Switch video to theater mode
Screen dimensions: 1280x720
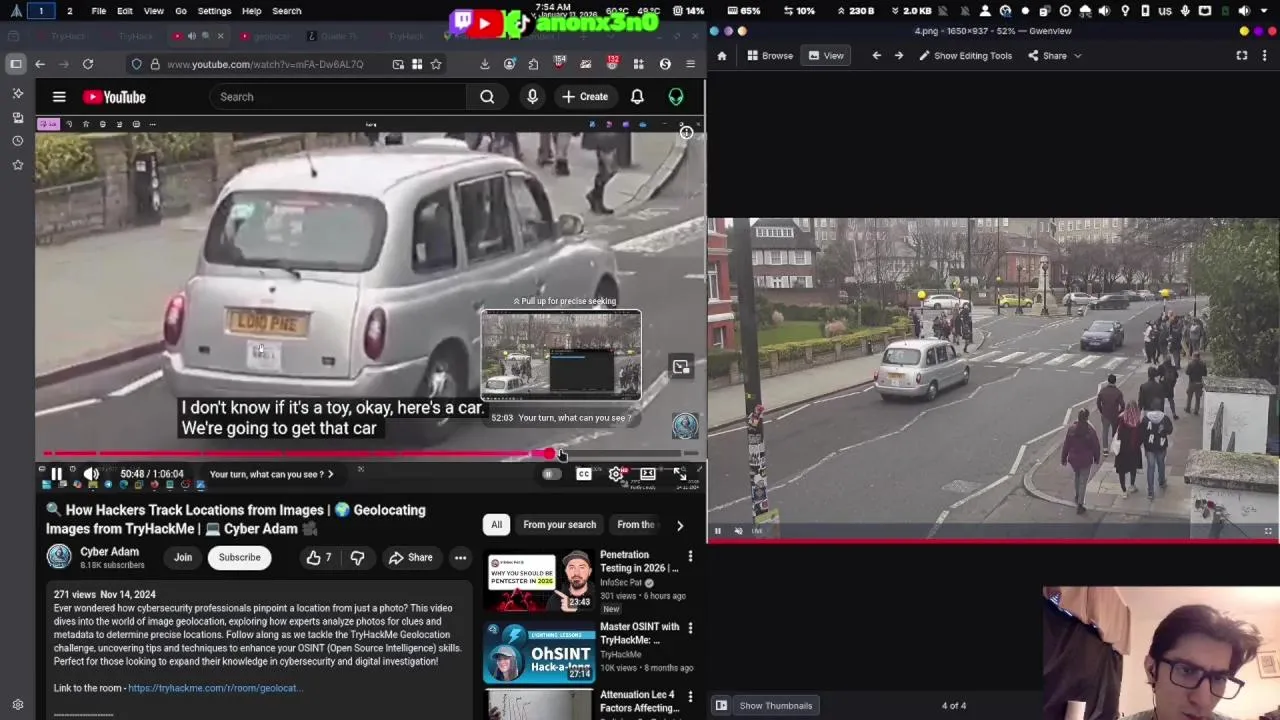(x=648, y=474)
